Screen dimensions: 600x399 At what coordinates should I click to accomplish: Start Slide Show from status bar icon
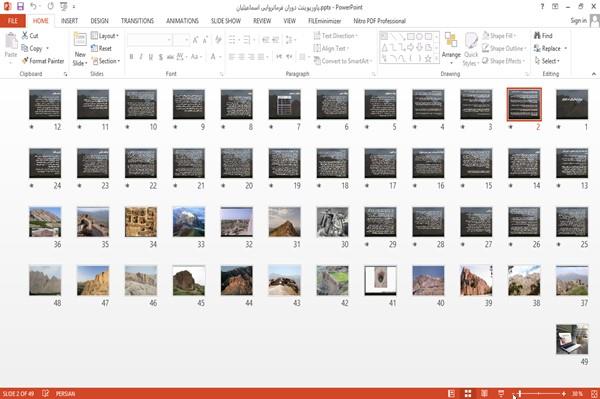tap(501, 393)
